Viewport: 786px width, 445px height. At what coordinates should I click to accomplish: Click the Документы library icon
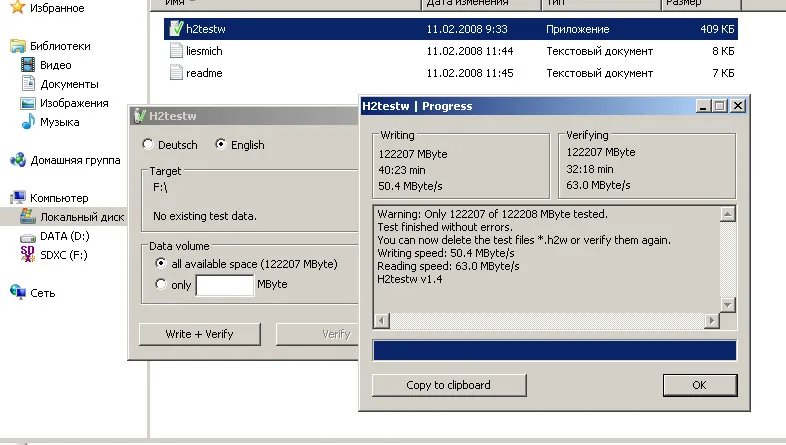point(29,83)
